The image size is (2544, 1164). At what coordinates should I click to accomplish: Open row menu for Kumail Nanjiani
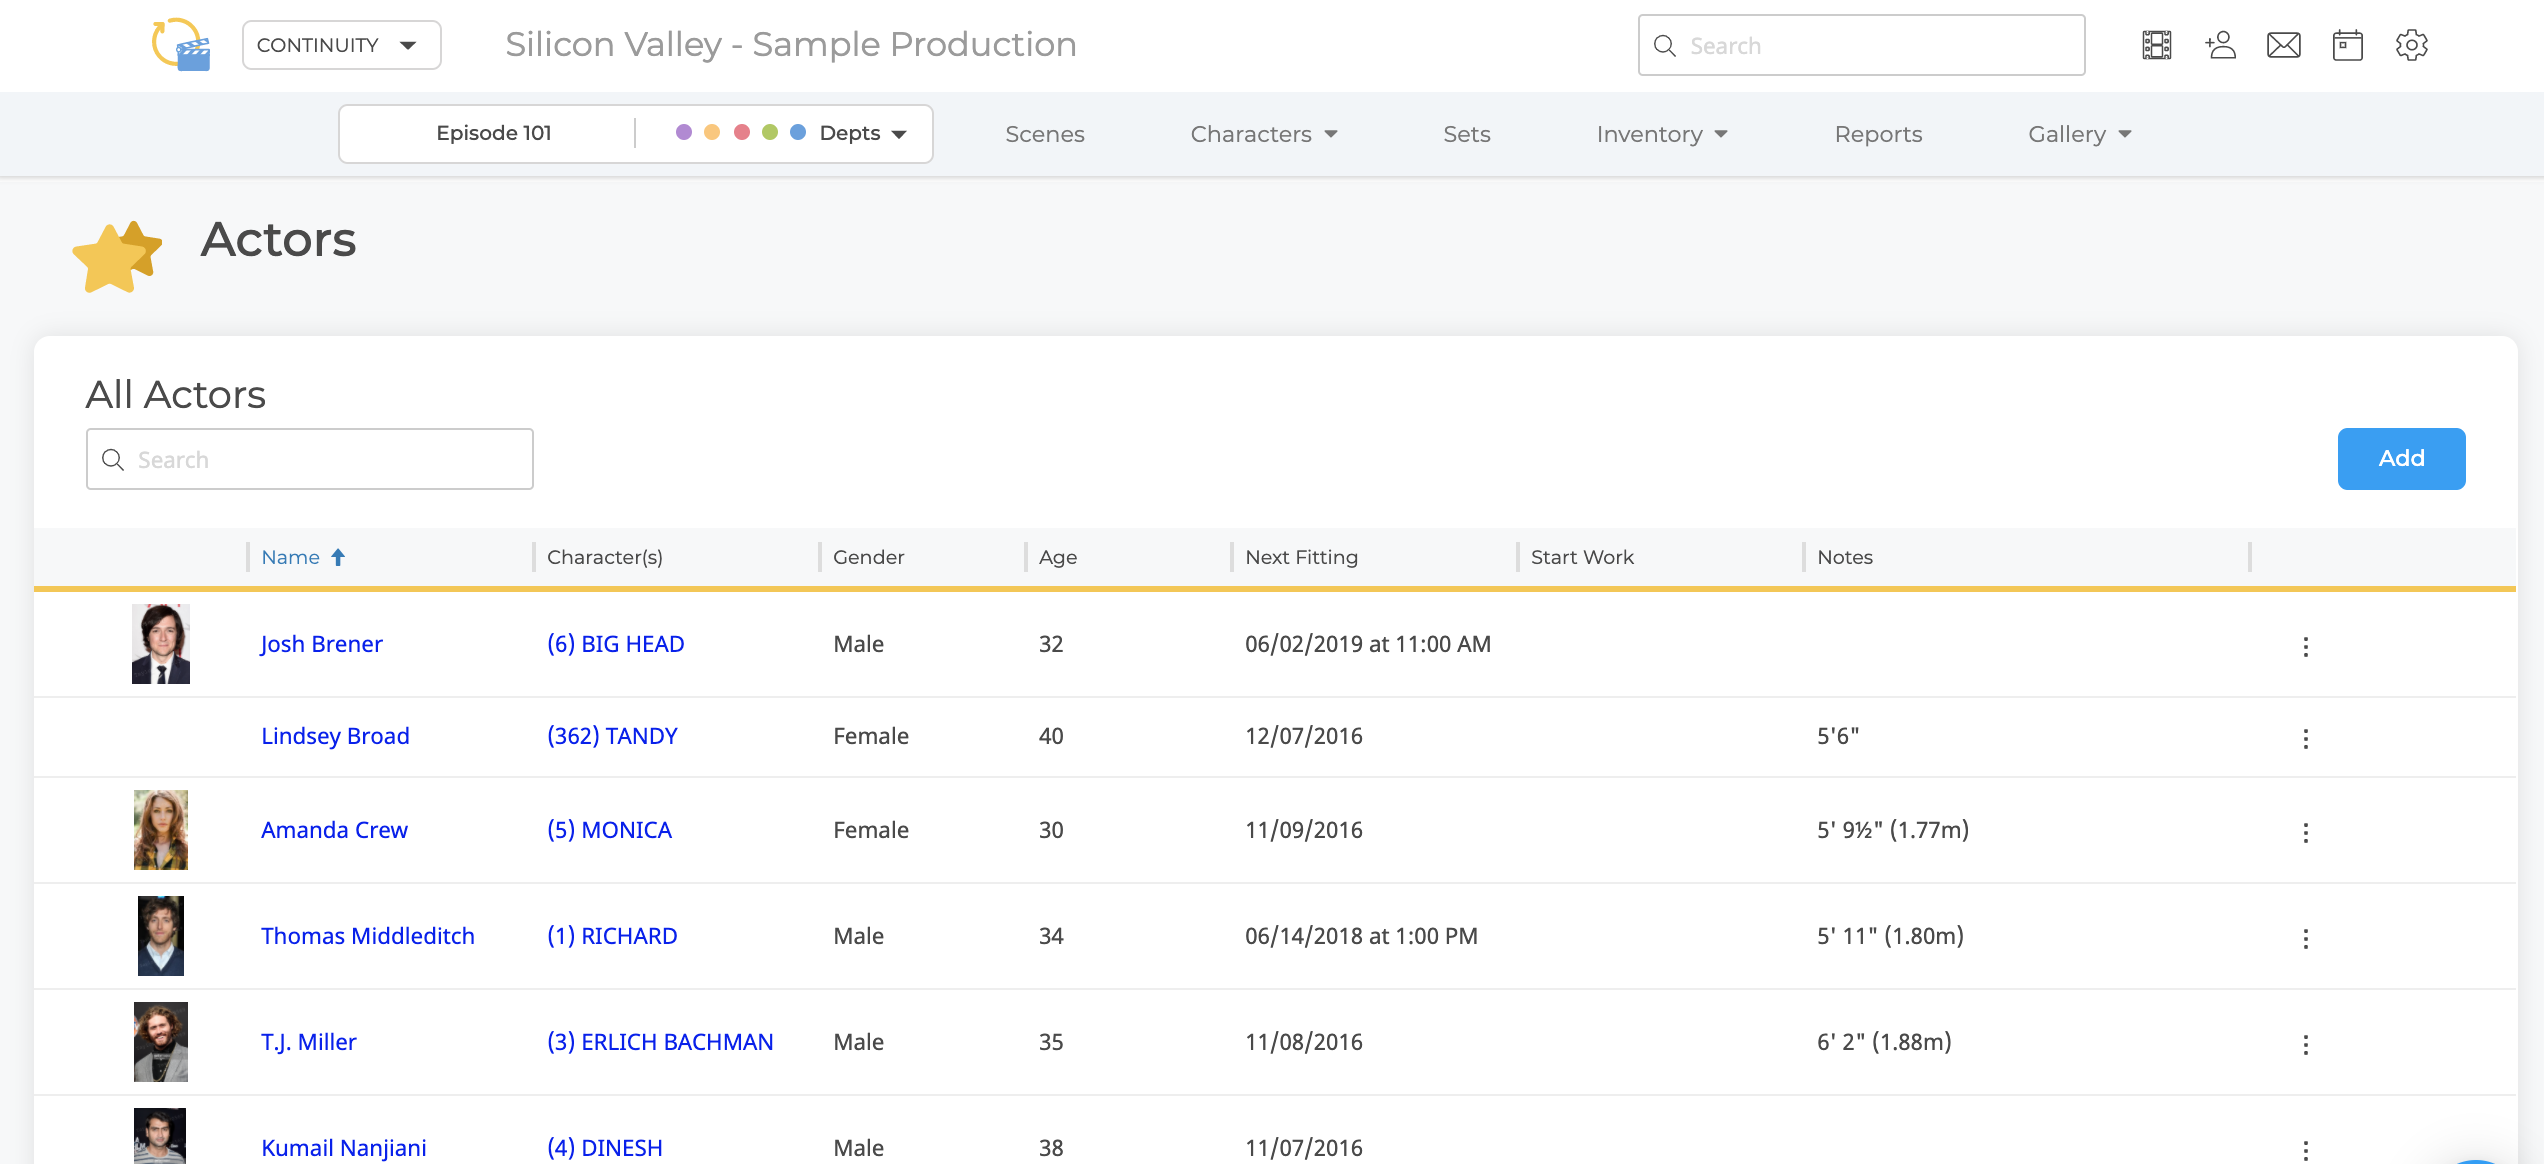[x=2306, y=1151]
